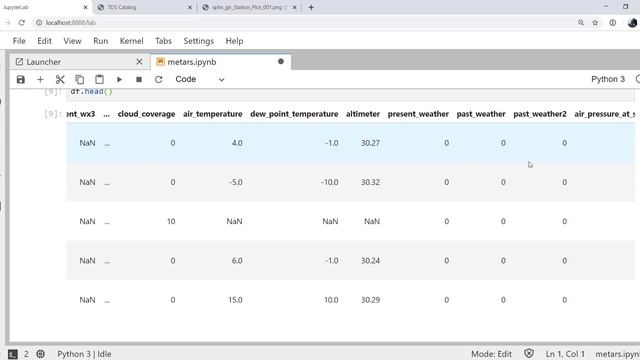Click the present_weather column header
Image resolution: width=640 pixels, height=360 pixels.
pos(418,114)
